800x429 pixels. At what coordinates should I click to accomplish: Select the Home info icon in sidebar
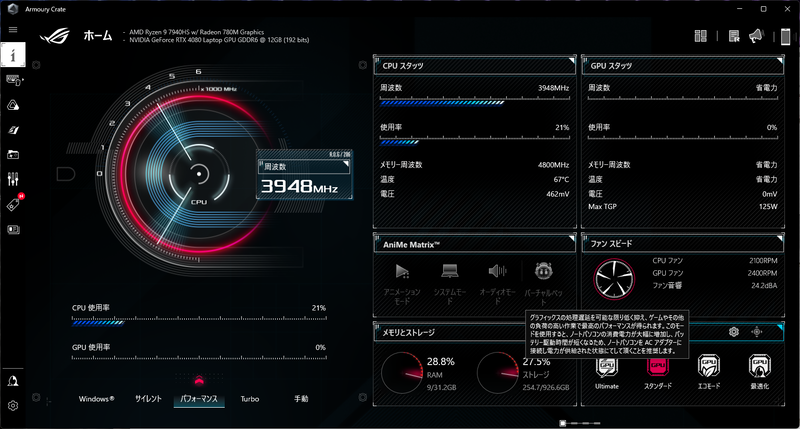[13, 55]
